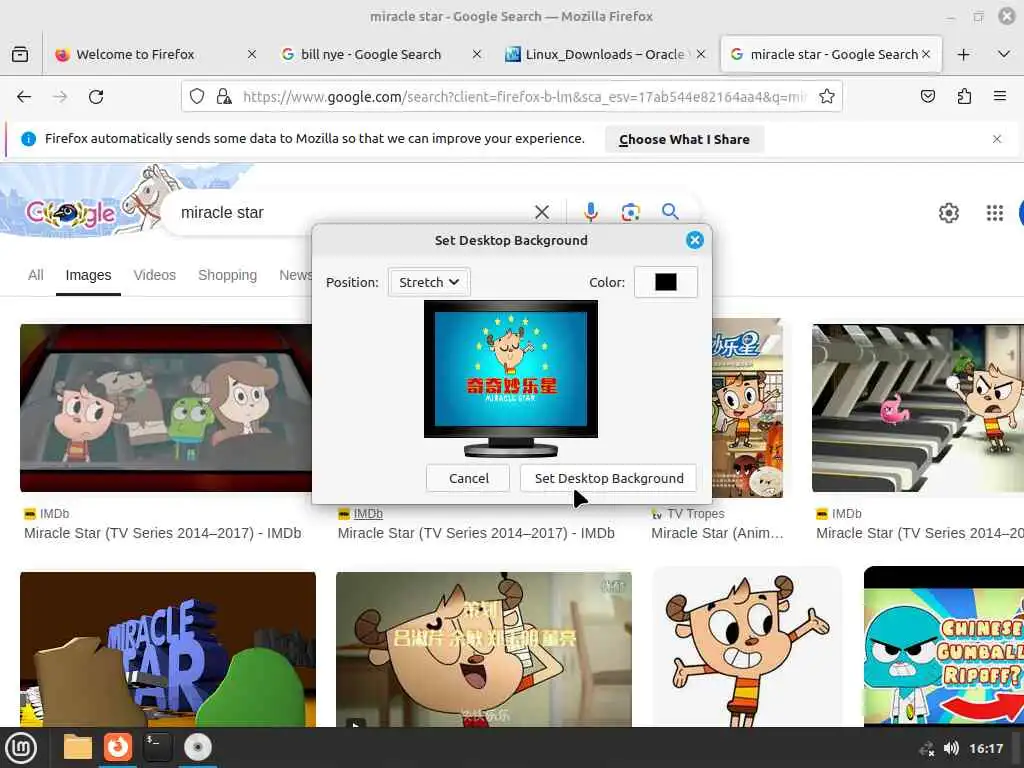Click the forward navigation arrow
1024x768 pixels.
point(60,97)
